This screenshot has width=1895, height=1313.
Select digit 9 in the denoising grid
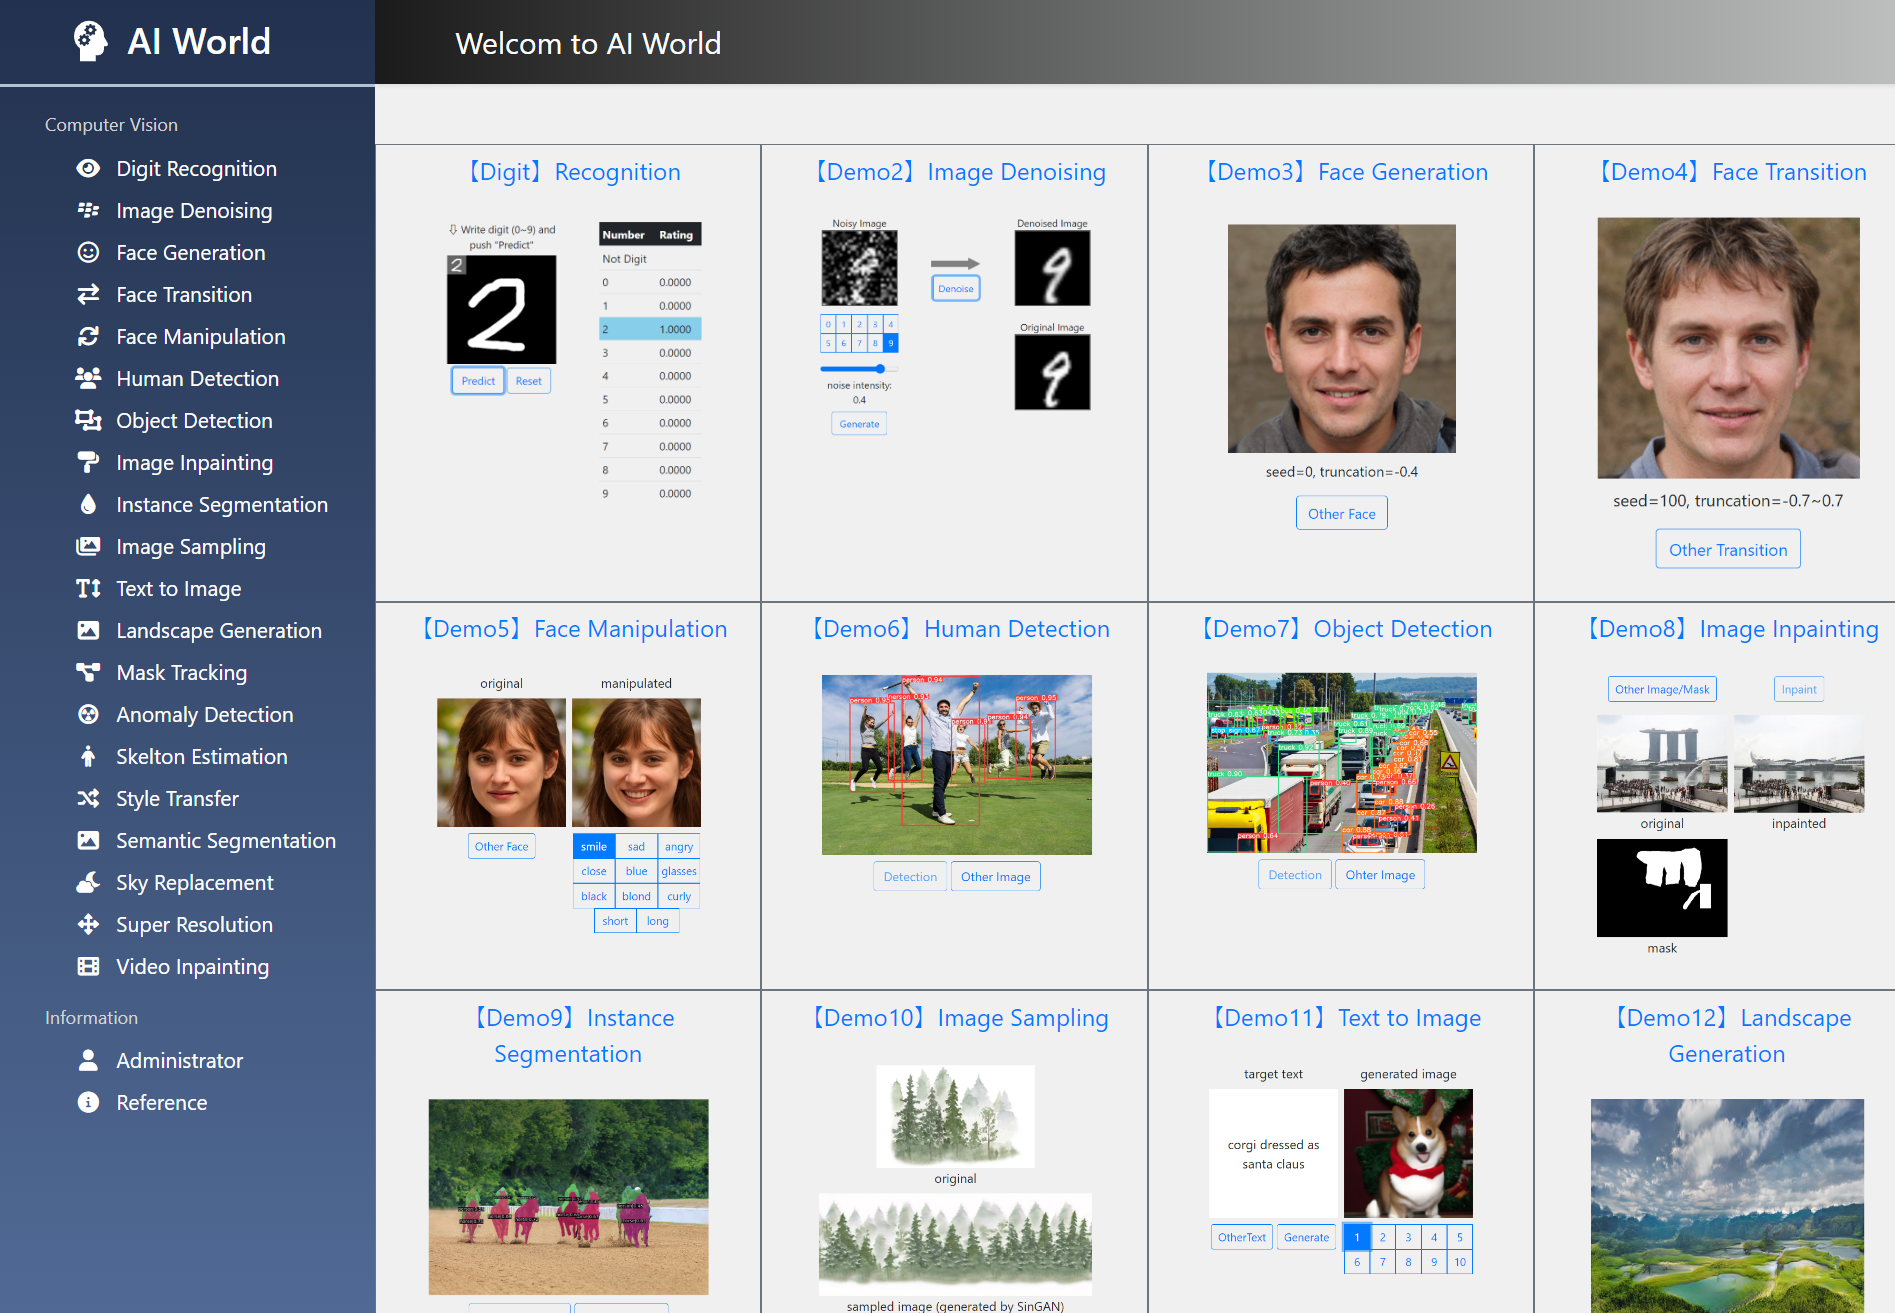pyautogui.click(x=890, y=343)
